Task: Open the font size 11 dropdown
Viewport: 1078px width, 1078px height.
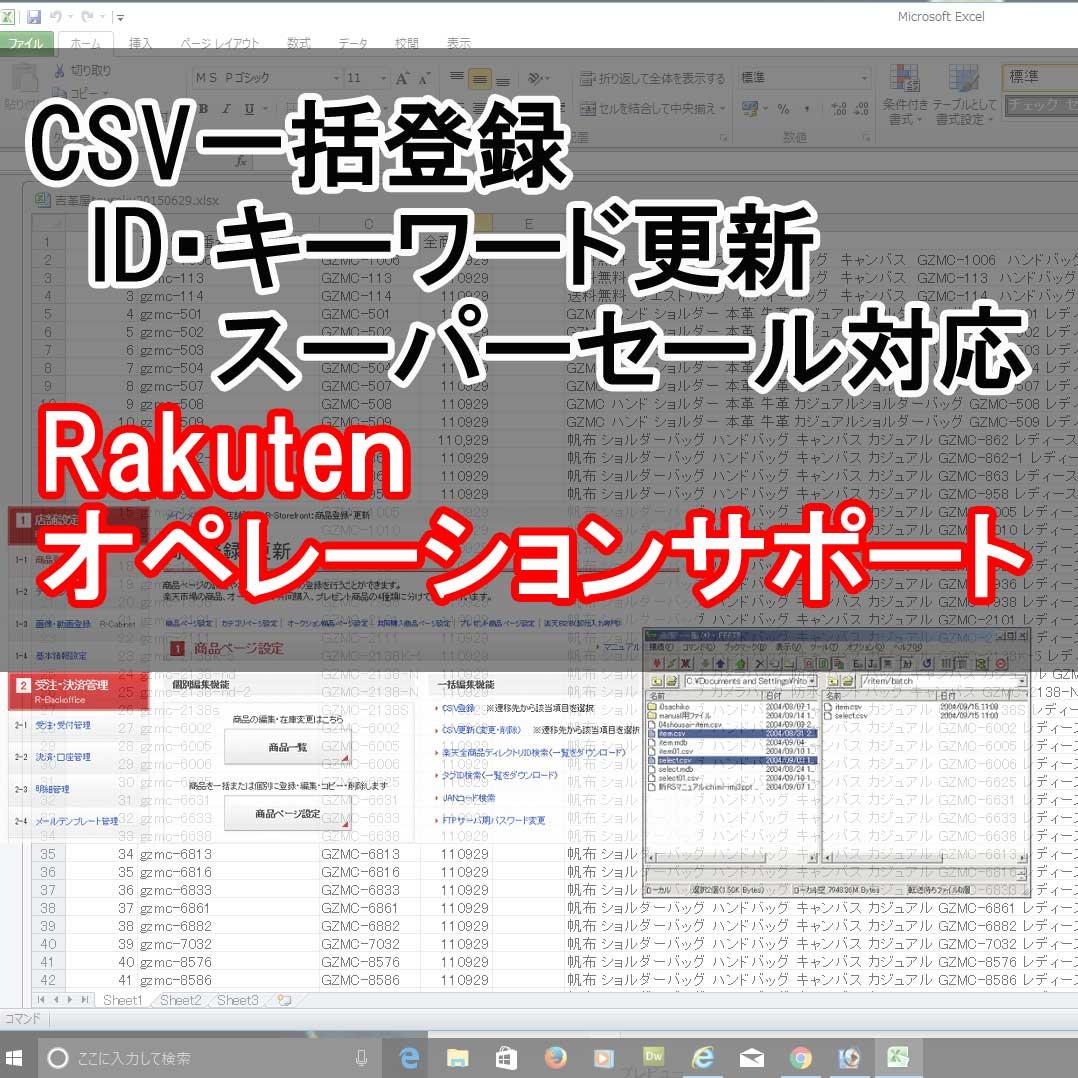Action: (x=384, y=78)
